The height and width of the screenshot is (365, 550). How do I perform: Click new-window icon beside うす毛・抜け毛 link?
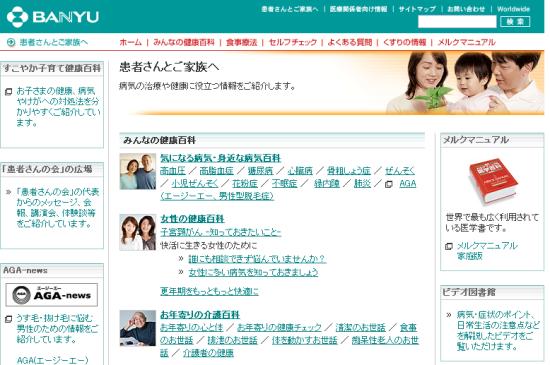pyautogui.click(x=8, y=319)
